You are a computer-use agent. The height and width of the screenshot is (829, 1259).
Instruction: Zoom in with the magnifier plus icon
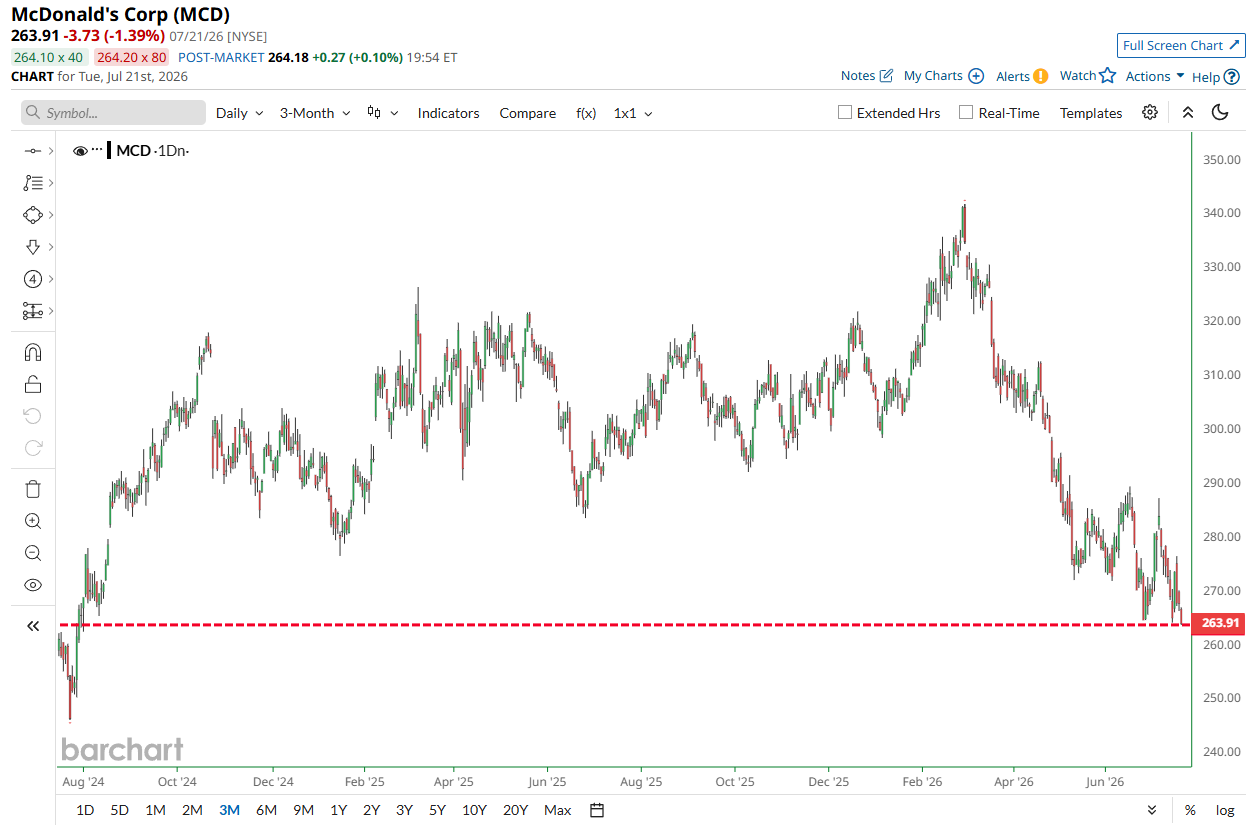pos(32,521)
